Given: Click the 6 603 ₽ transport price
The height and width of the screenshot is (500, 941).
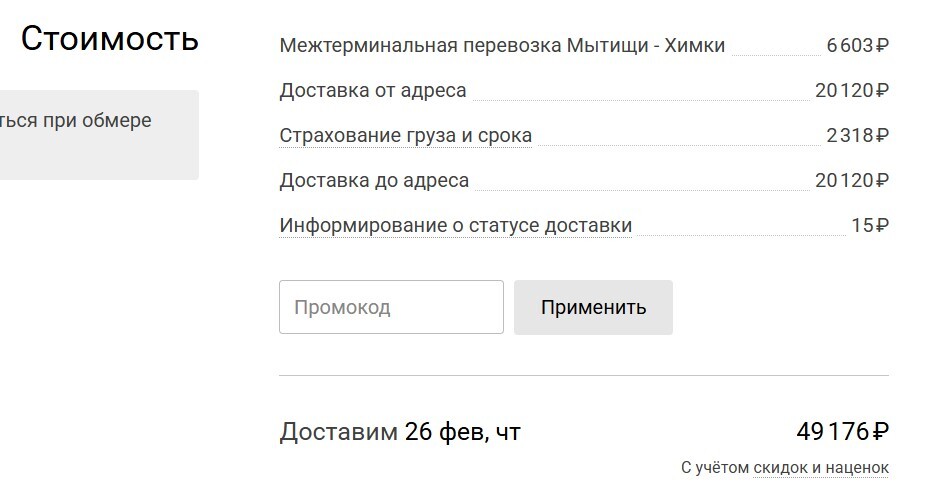Looking at the screenshot, I should coord(857,45).
